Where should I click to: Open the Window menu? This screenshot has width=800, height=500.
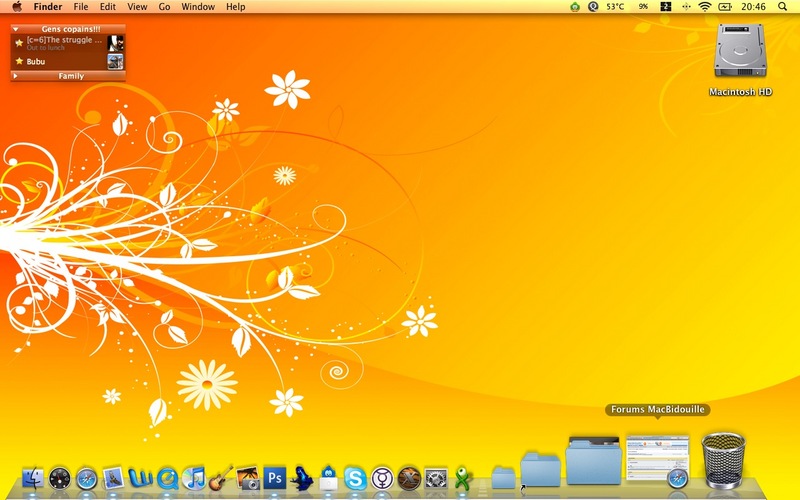198,7
